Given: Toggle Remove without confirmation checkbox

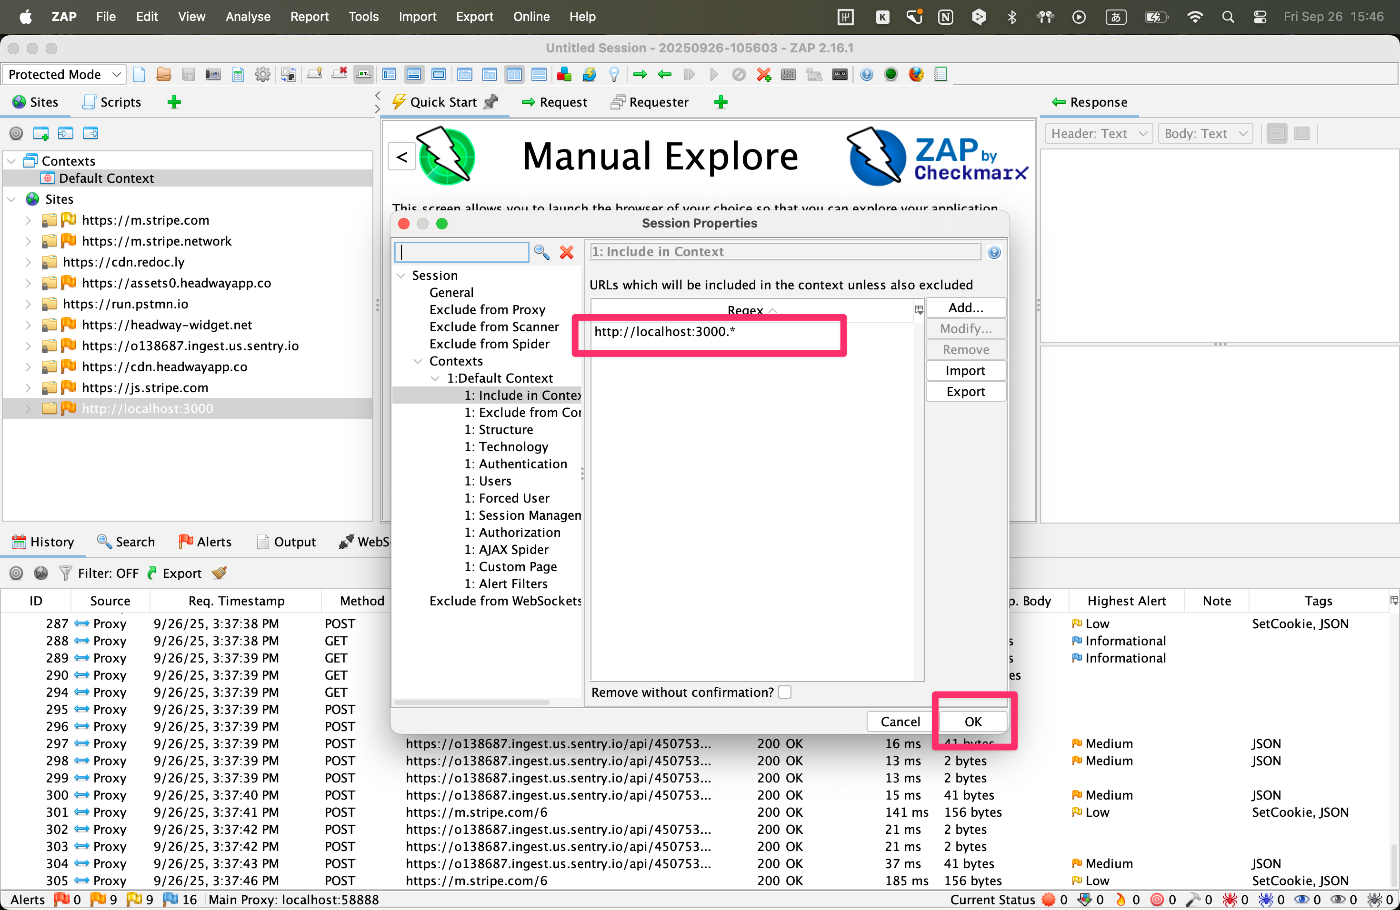Looking at the screenshot, I should pyautogui.click(x=785, y=692).
